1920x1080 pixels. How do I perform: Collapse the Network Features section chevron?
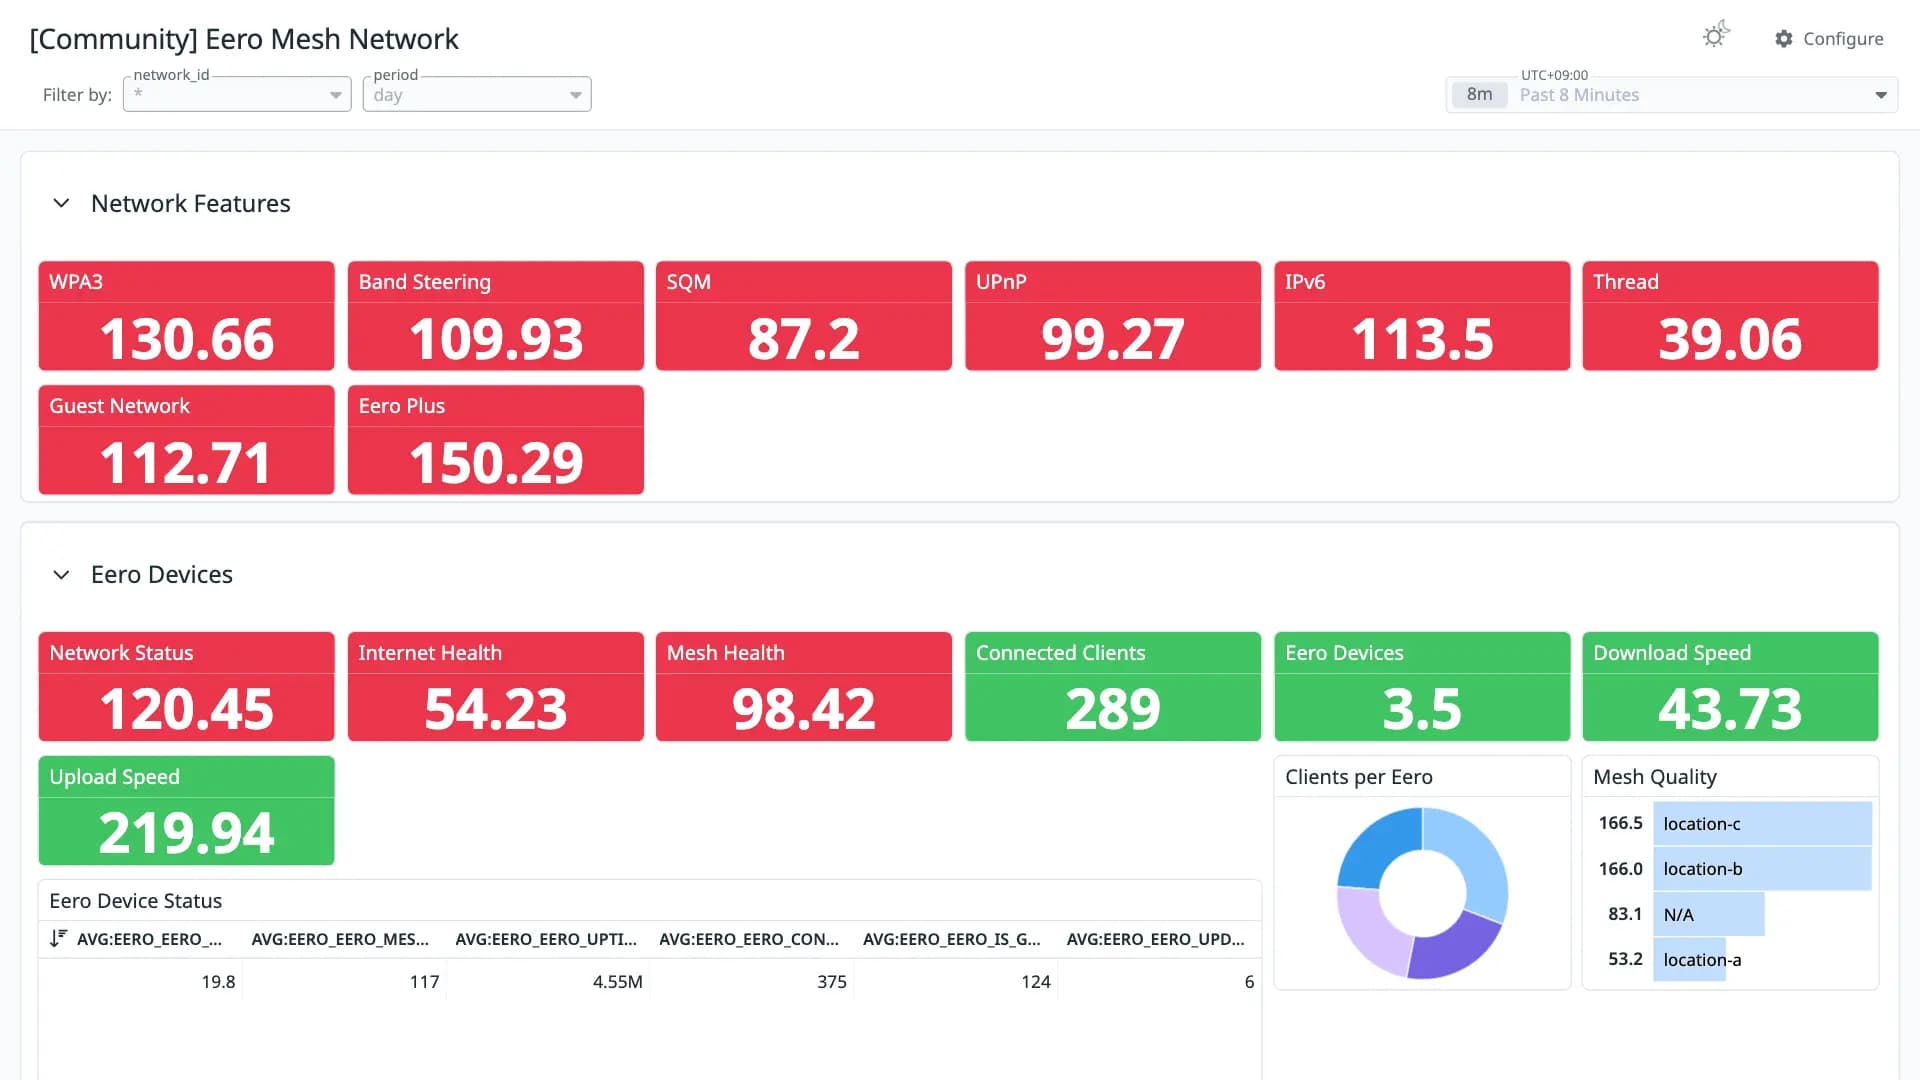[x=61, y=203]
